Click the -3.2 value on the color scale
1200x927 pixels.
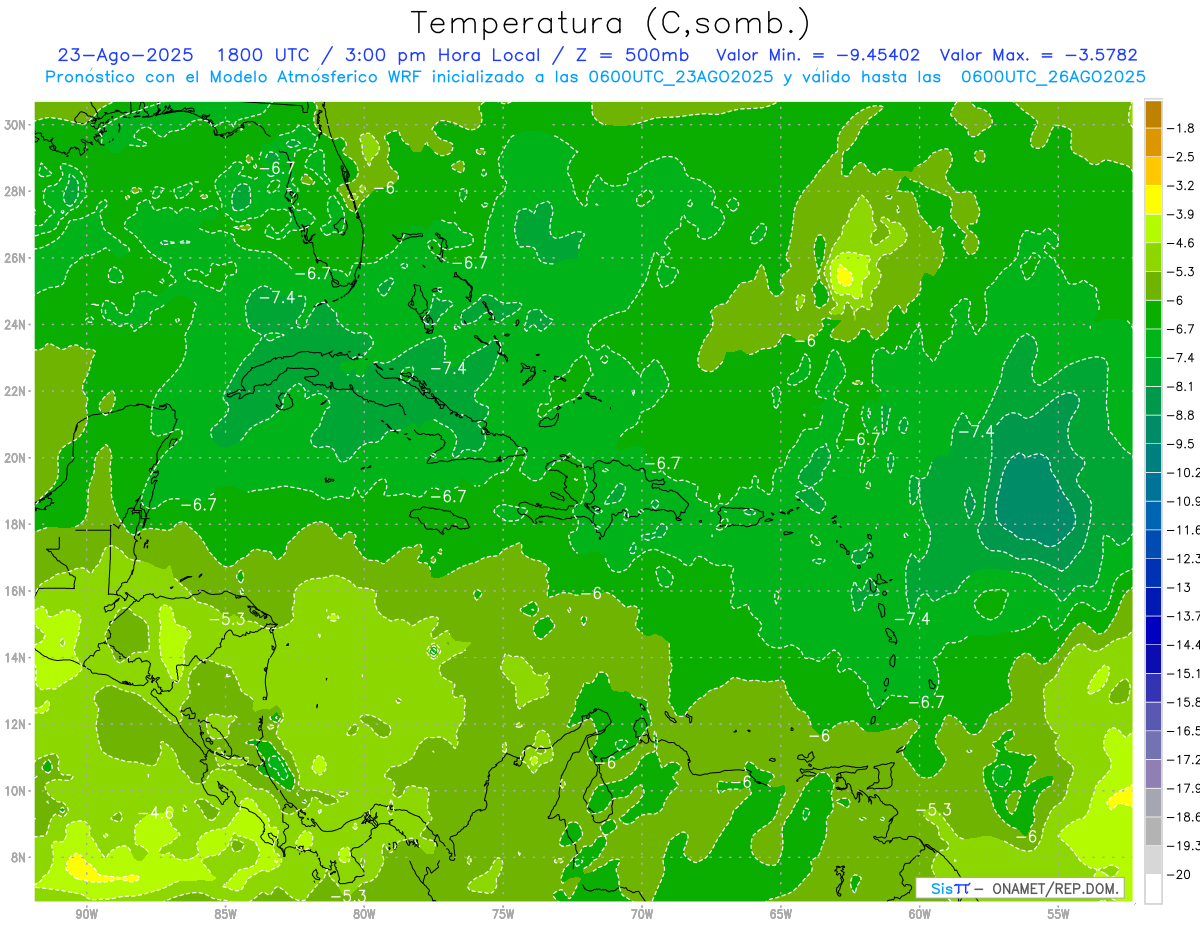1183,186
